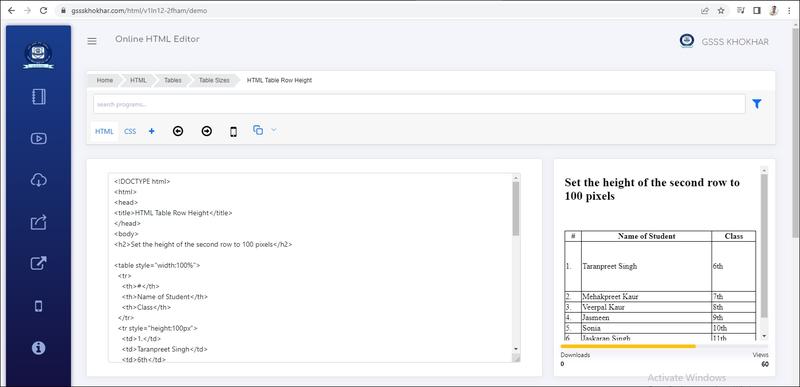Go to previous program arrow icon
Viewport: 800px width, 387px height.
pyautogui.click(x=178, y=131)
